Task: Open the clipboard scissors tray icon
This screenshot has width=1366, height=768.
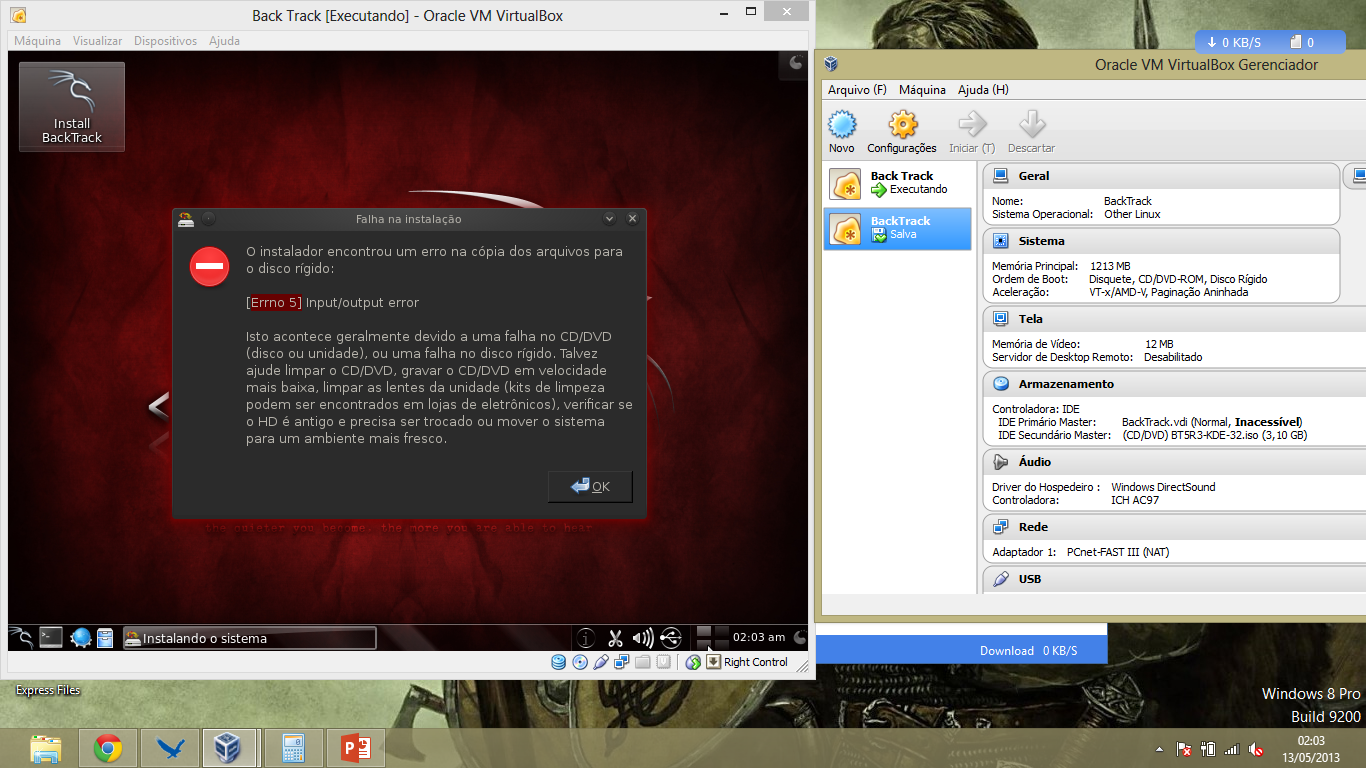Action: click(615, 638)
